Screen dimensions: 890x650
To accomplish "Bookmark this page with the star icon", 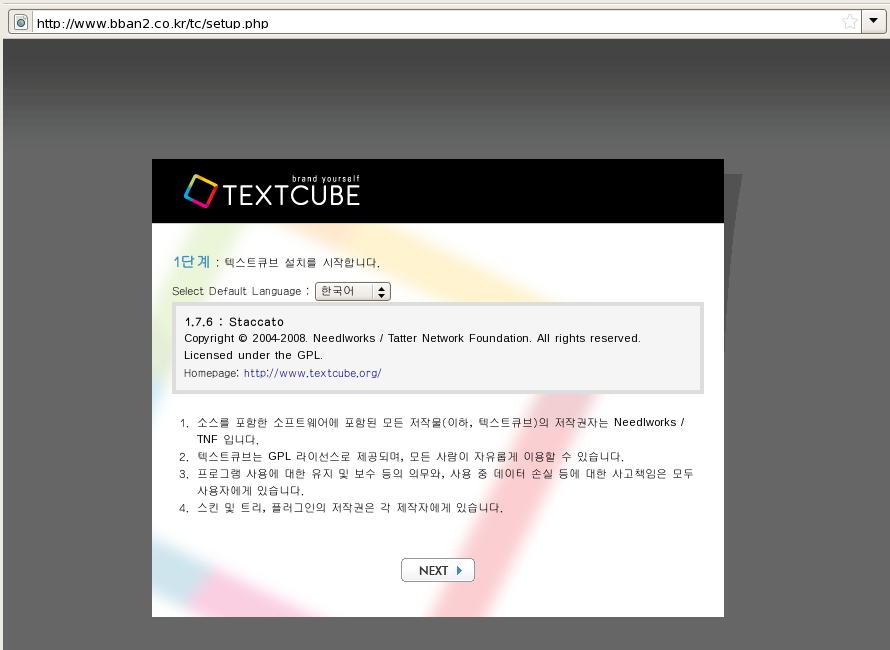I will coord(850,22).
